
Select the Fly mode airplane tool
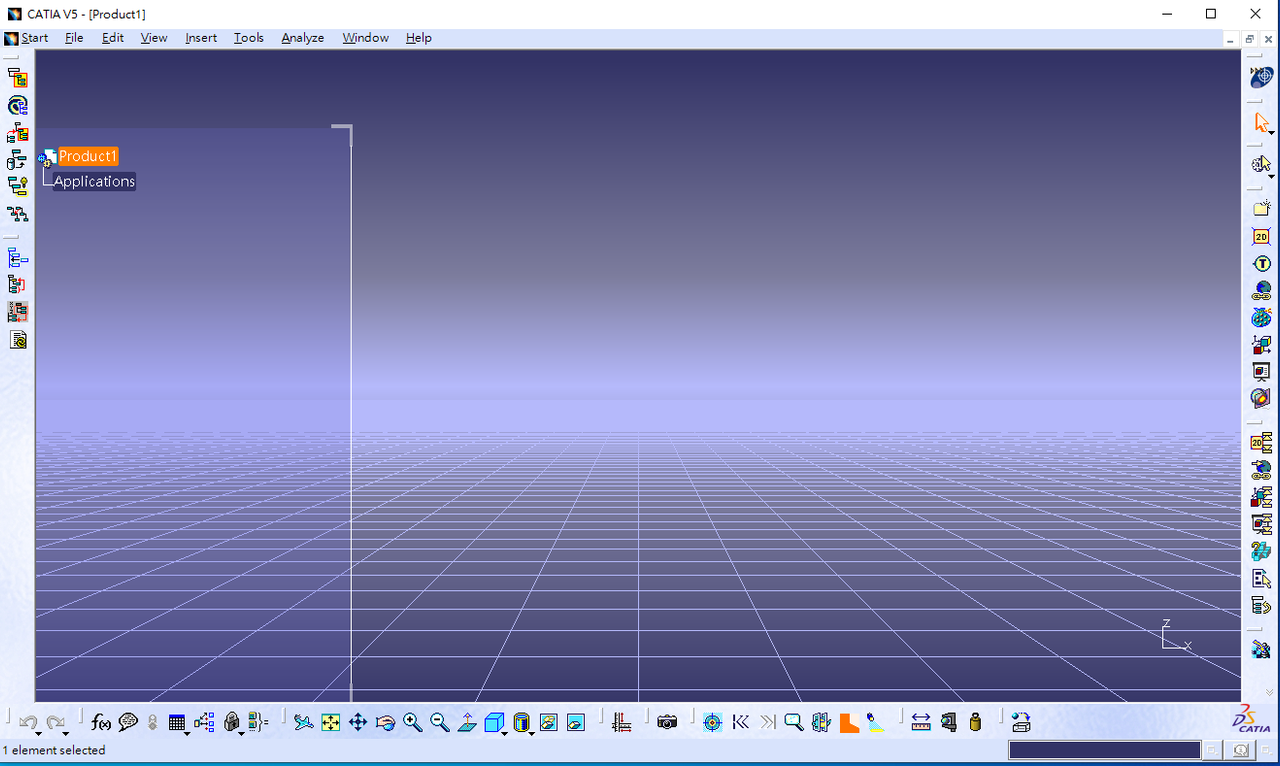[302, 721]
